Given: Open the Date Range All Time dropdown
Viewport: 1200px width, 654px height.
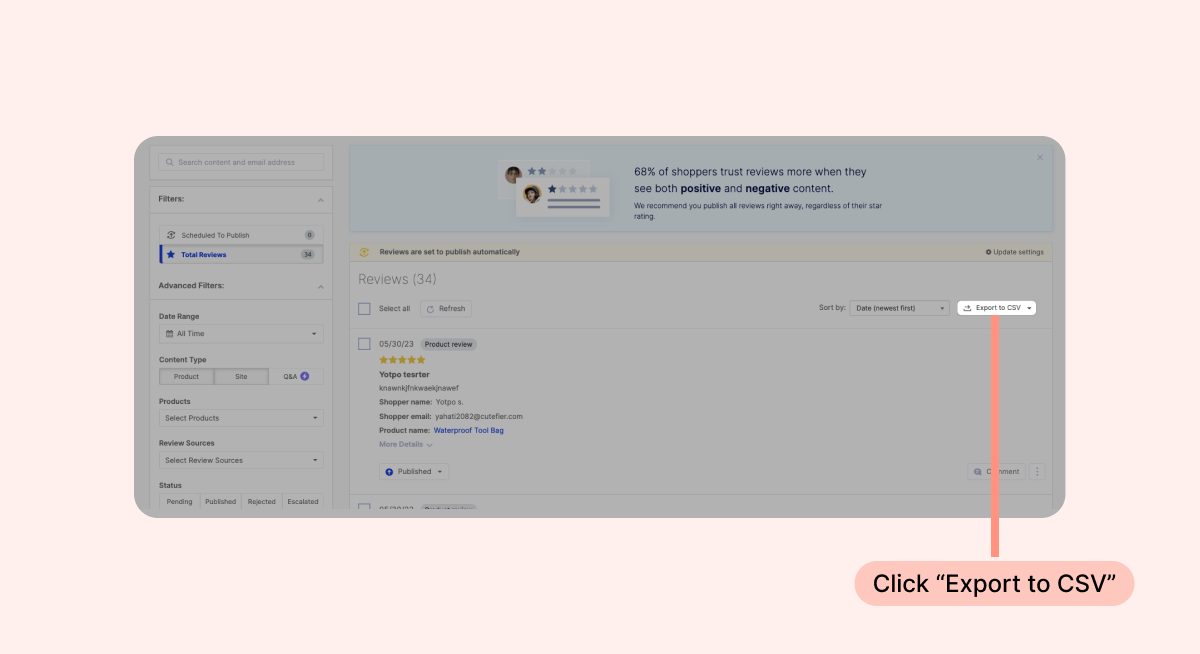Looking at the screenshot, I should [x=241, y=334].
